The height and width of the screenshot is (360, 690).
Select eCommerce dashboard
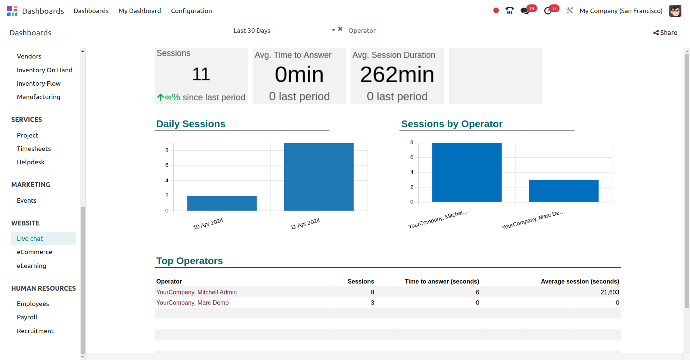pos(34,252)
